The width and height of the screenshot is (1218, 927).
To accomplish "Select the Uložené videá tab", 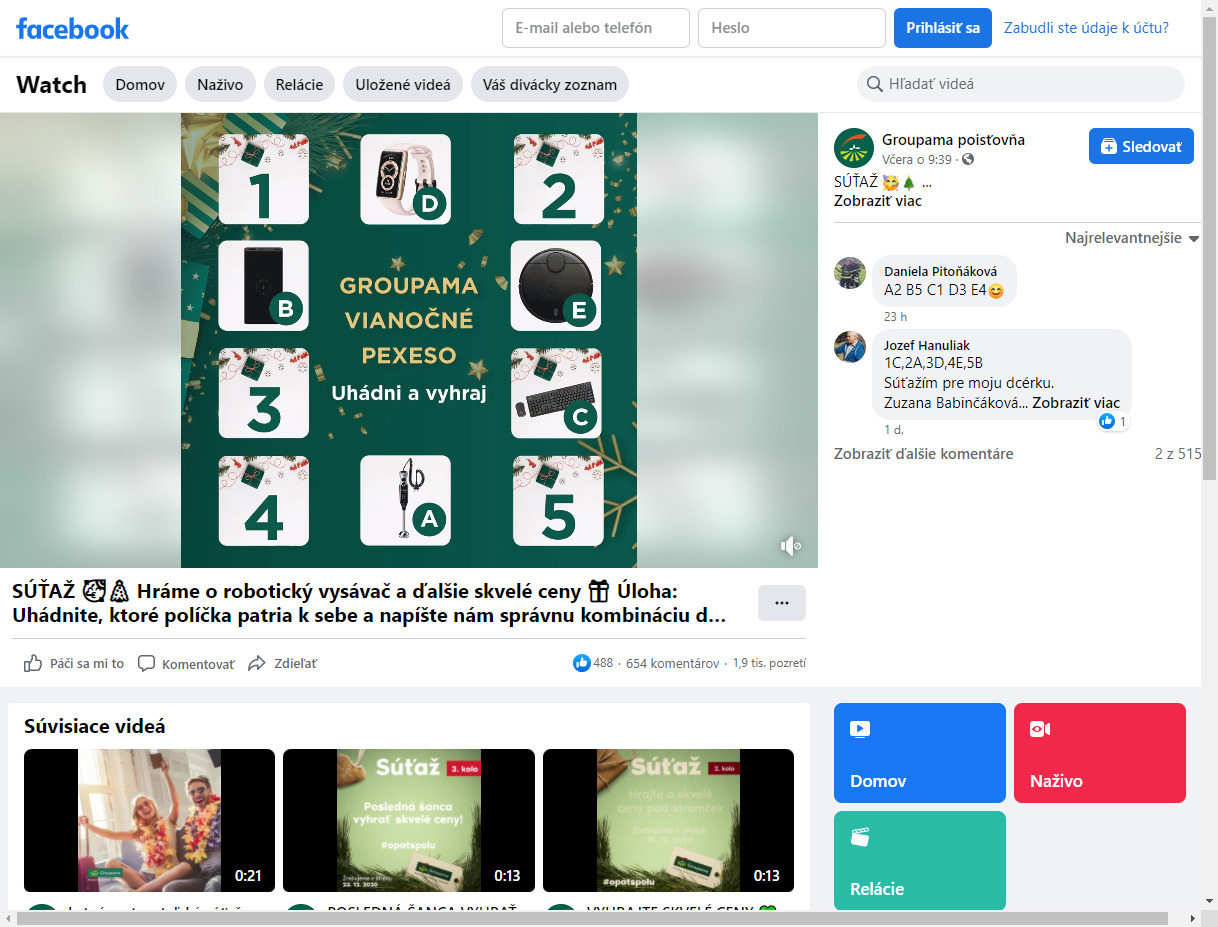I will tap(403, 84).
